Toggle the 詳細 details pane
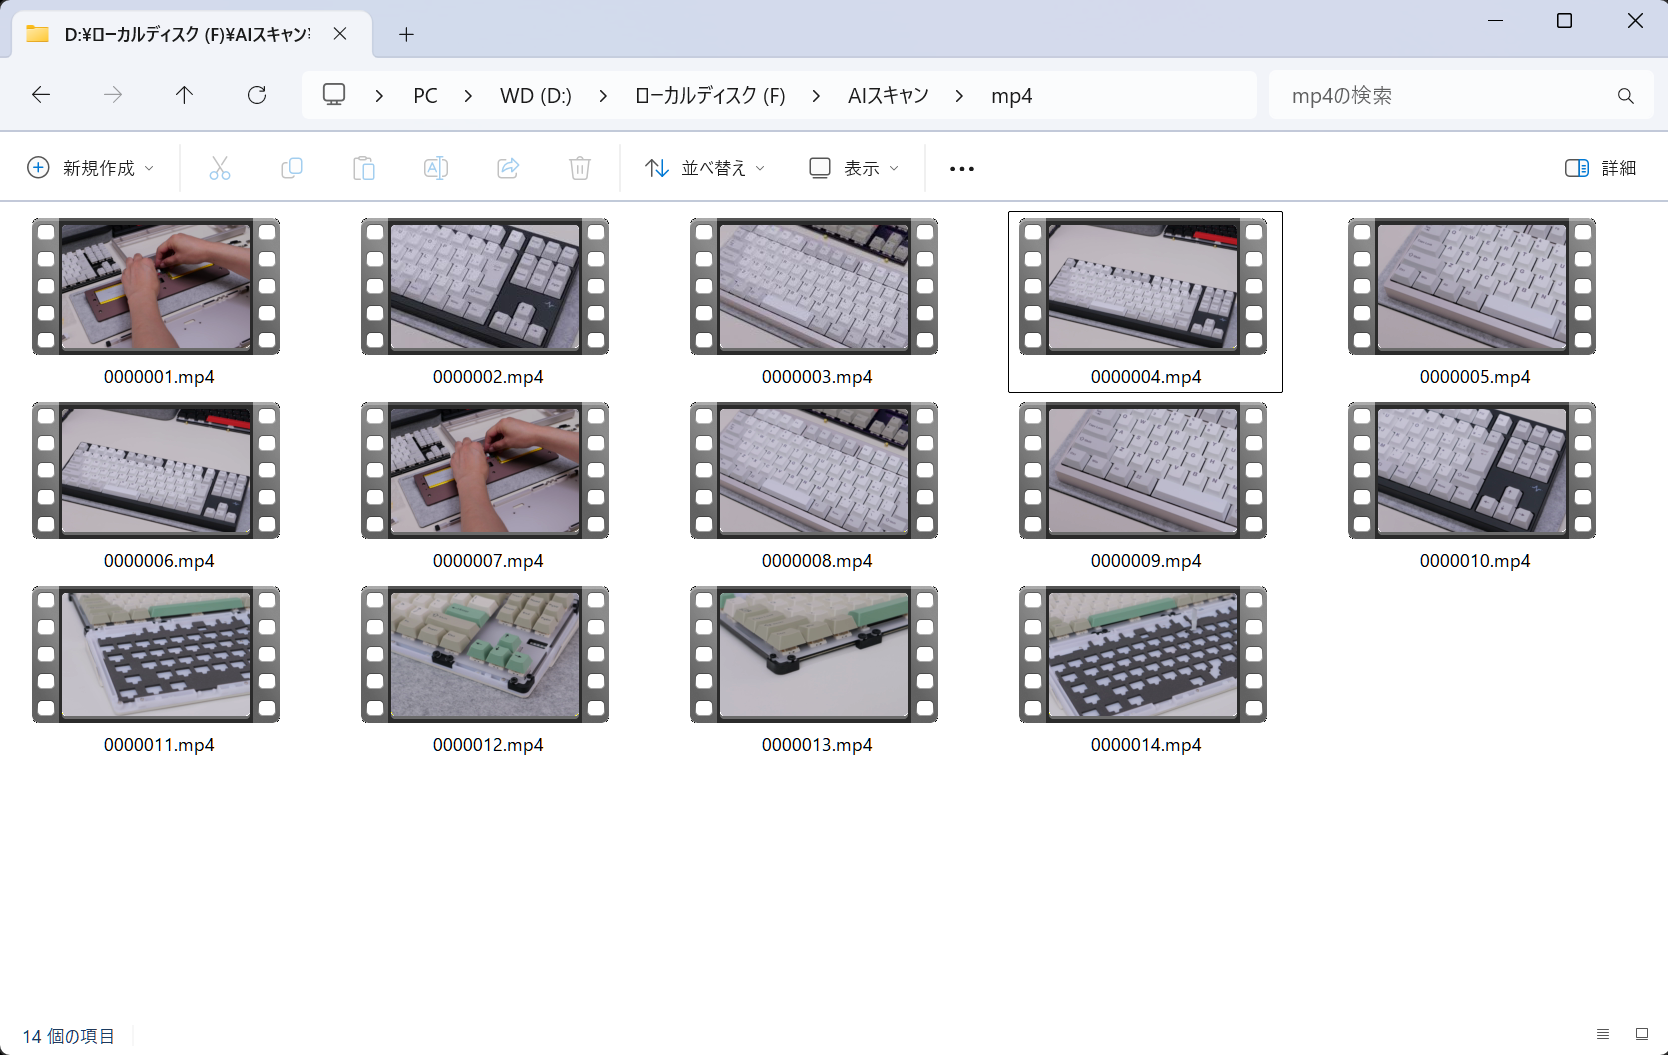This screenshot has height=1055, width=1668. (x=1600, y=168)
